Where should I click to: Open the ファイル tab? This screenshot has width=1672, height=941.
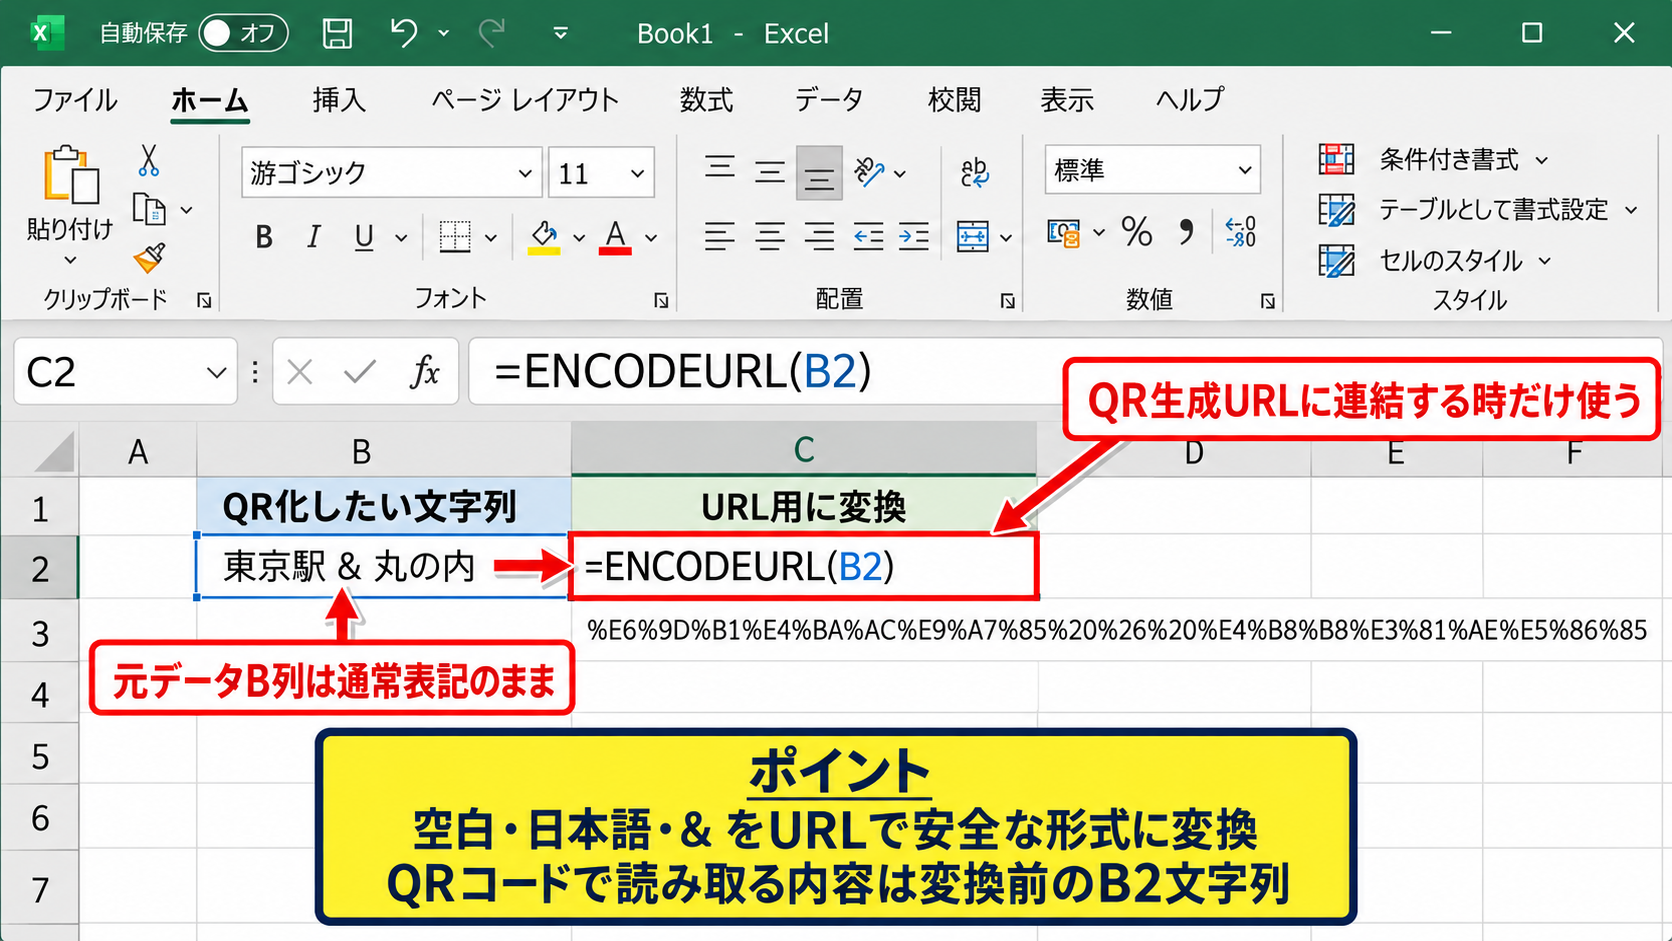75,100
